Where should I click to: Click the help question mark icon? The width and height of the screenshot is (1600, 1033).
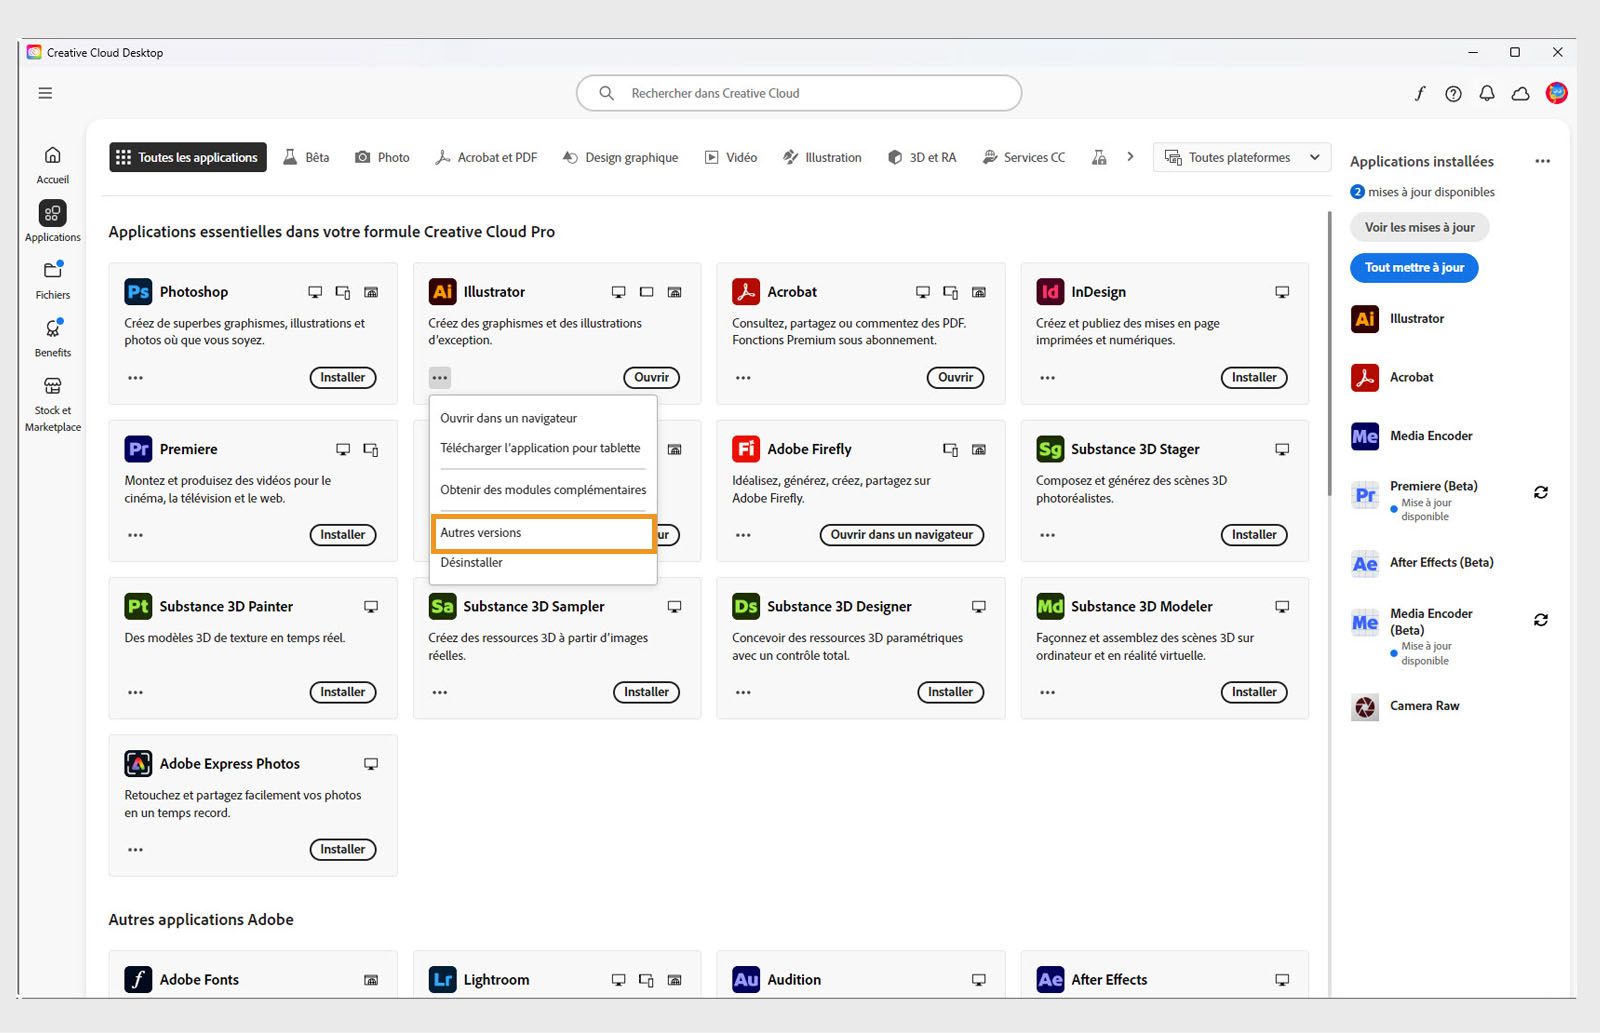tap(1453, 93)
